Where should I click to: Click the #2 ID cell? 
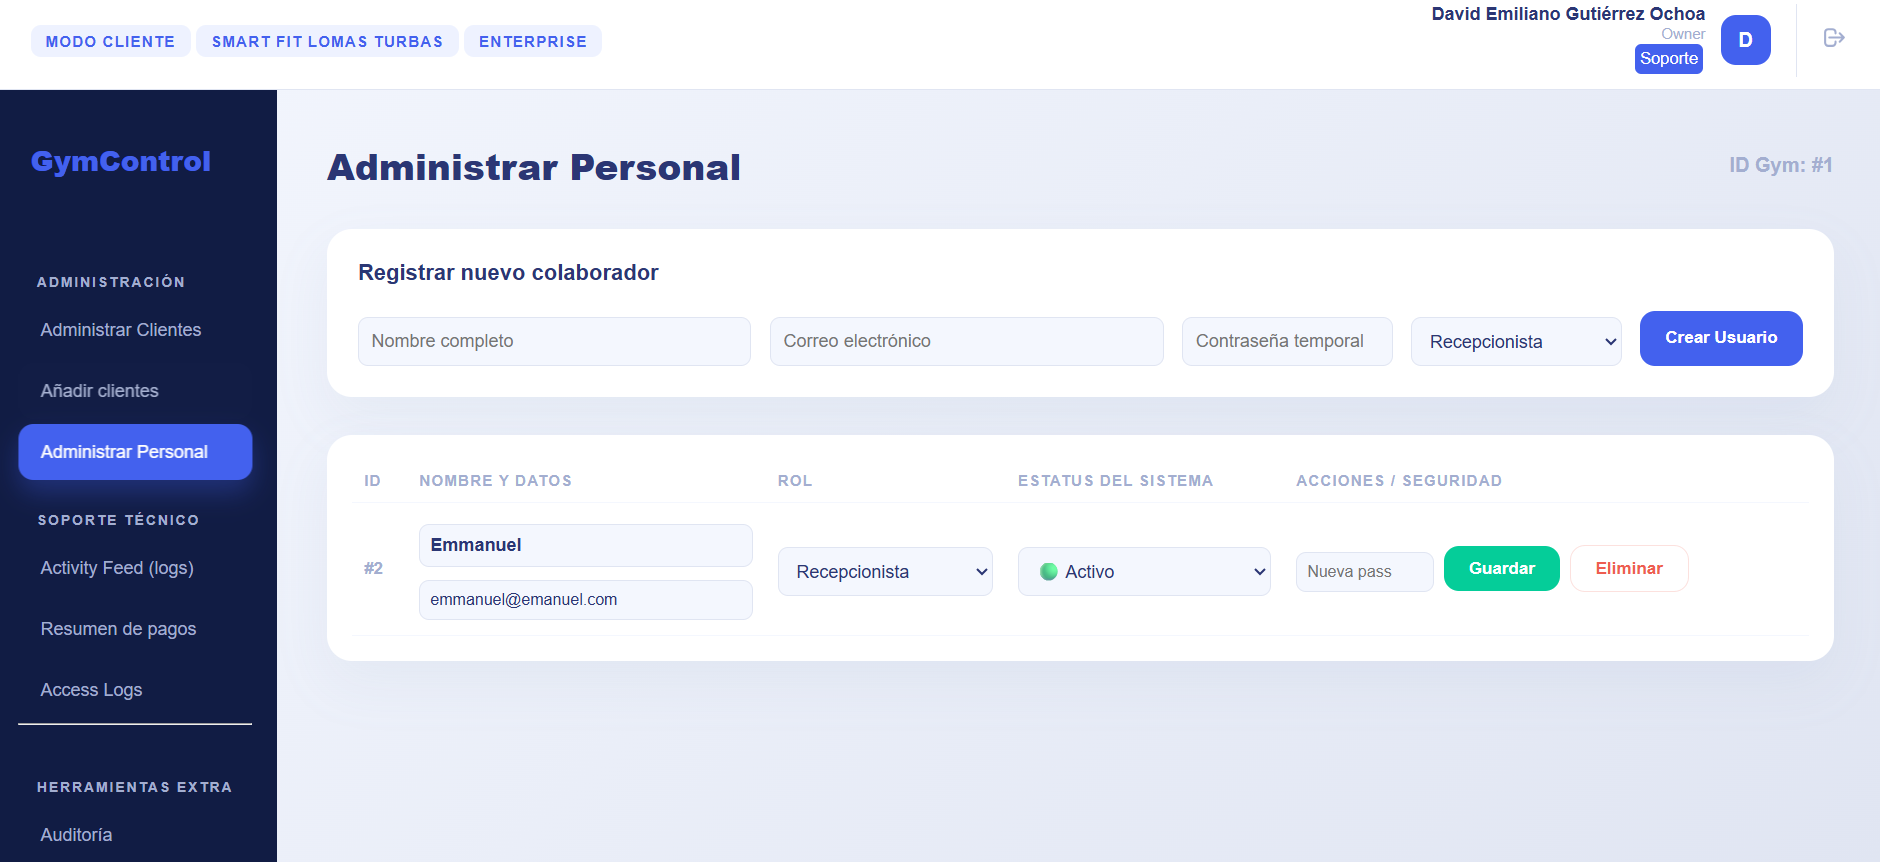click(x=373, y=568)
